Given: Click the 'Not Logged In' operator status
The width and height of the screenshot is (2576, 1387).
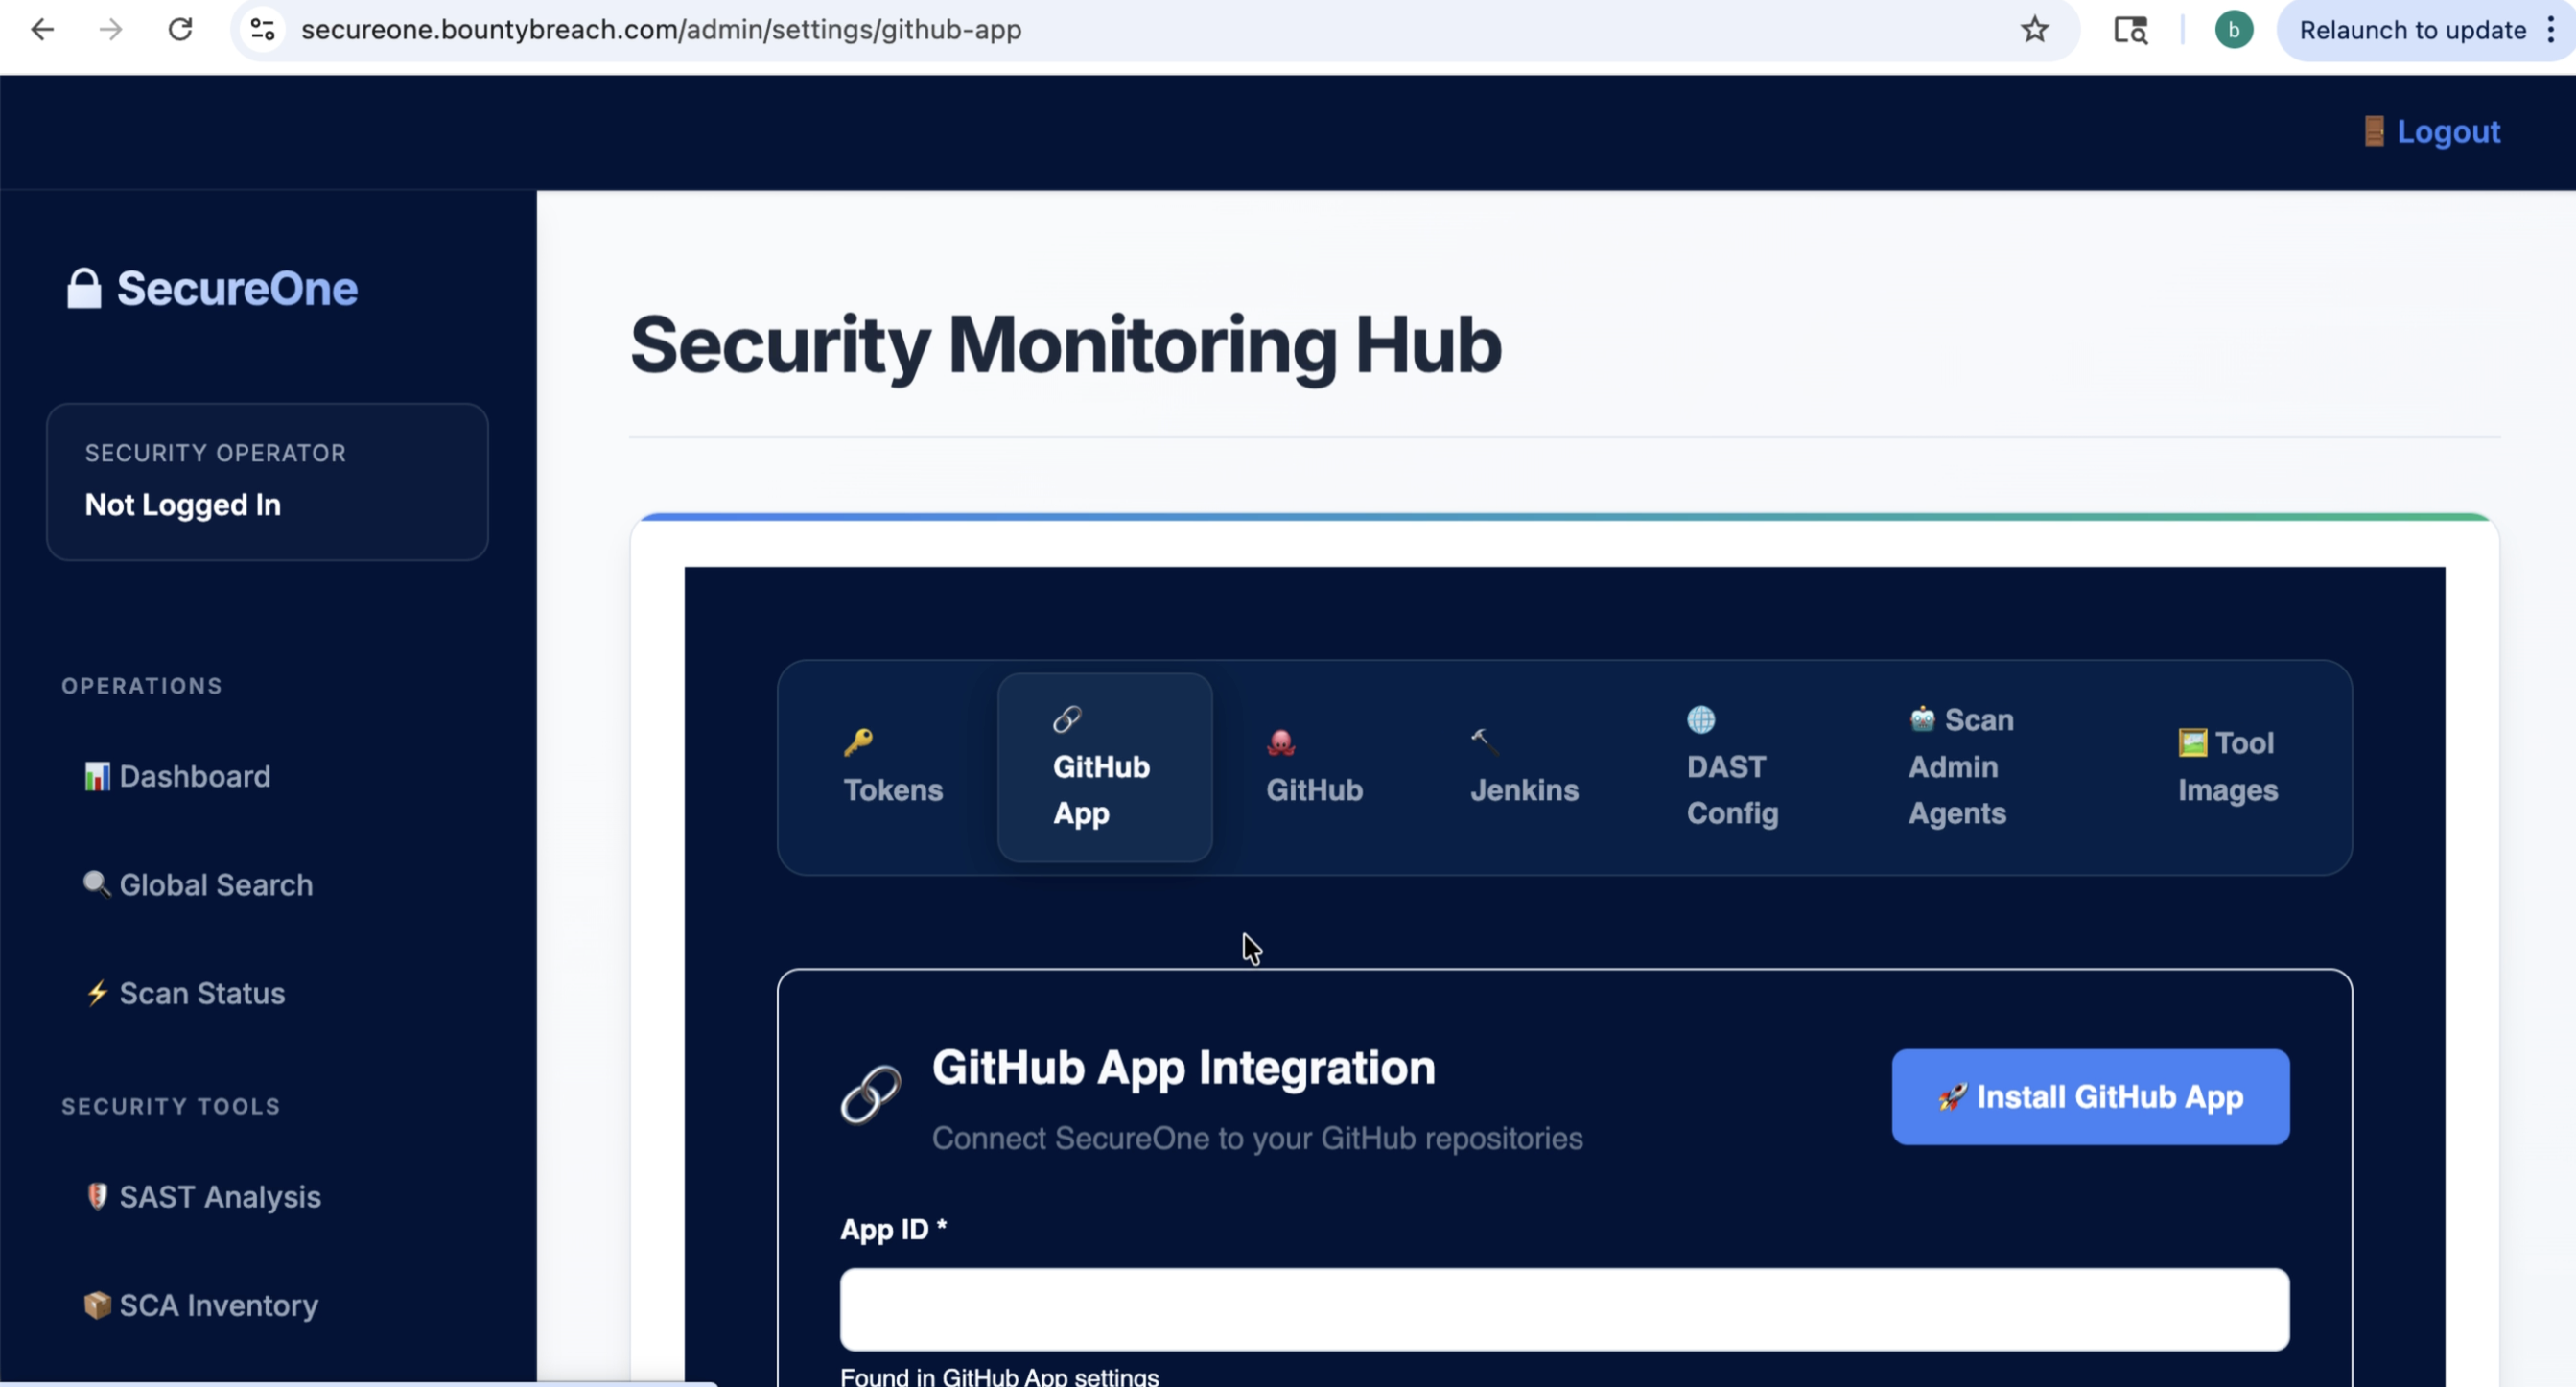Looking at the screenshot, I should click(x=183, y=505).
